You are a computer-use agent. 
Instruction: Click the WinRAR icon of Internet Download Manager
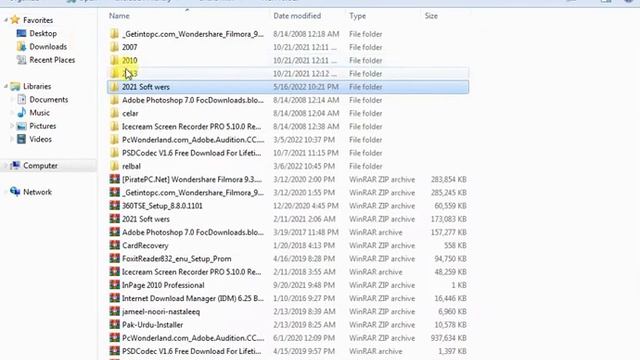pos(115,298)
